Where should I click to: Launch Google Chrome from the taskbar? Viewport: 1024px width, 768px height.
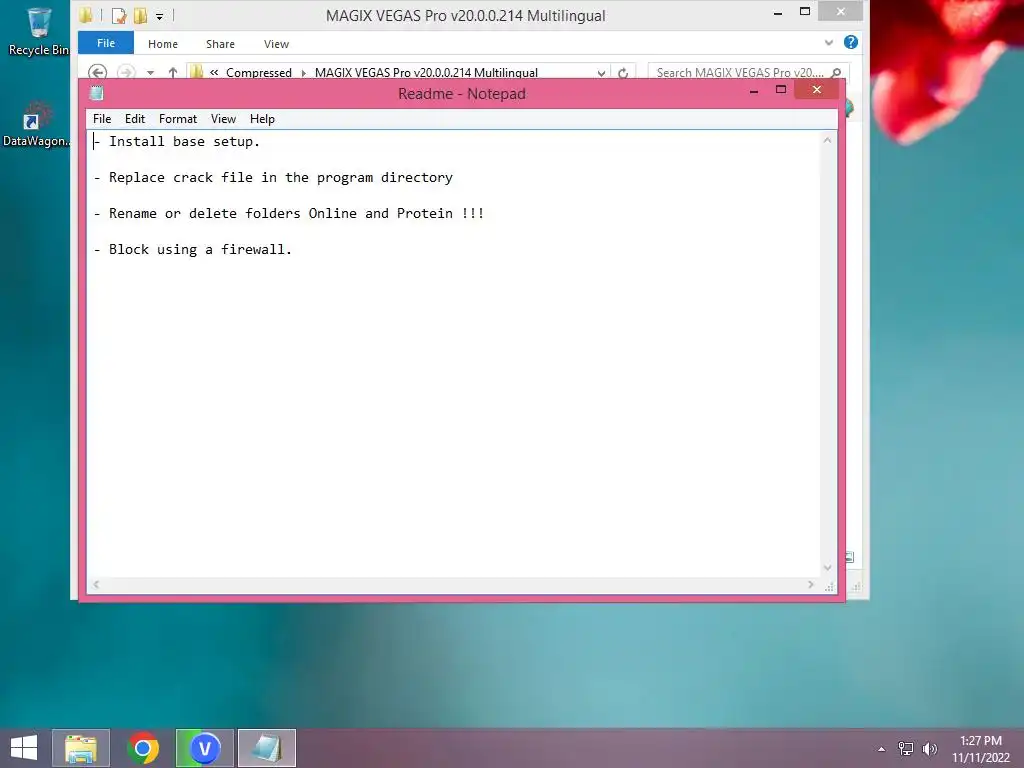pyautogui.click(x=143, y=748)
